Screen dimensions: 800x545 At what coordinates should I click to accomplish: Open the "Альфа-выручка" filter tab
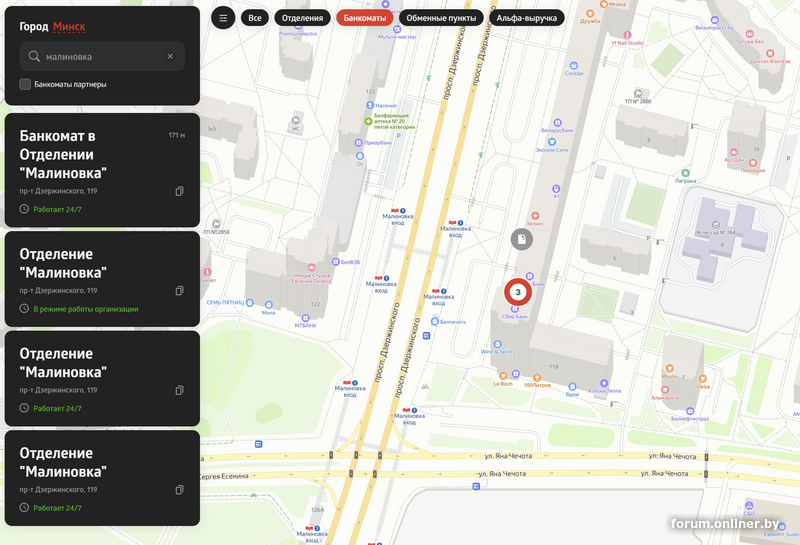(527, 18)
